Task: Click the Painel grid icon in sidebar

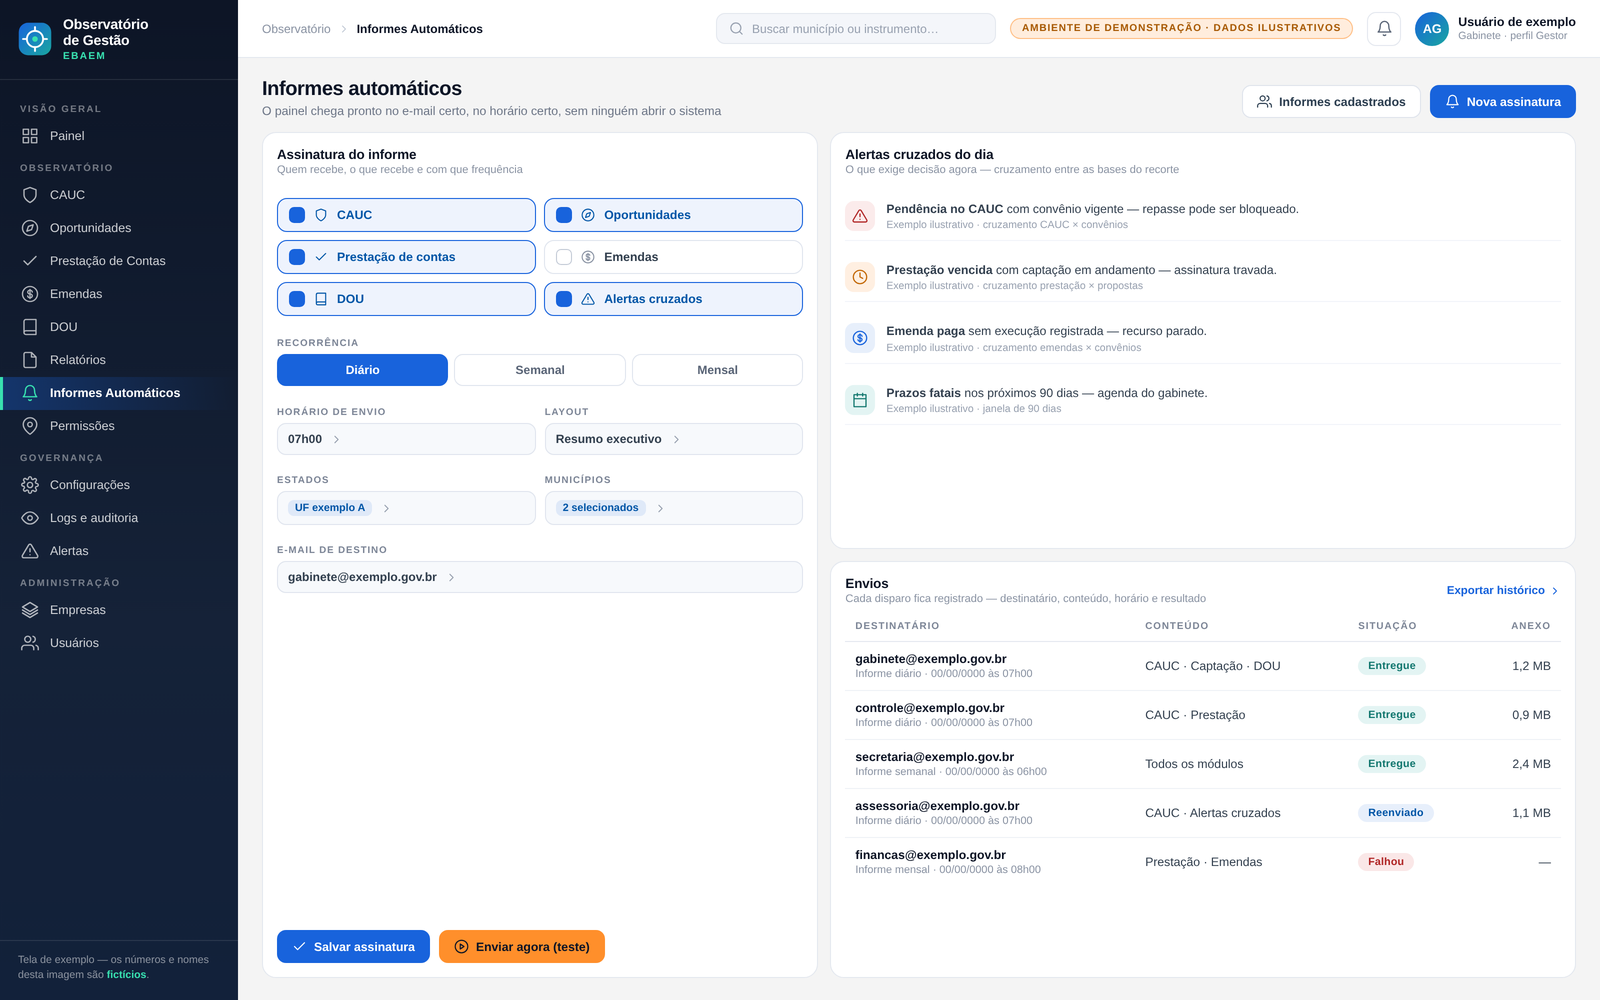Action: [x=30, y=136]
